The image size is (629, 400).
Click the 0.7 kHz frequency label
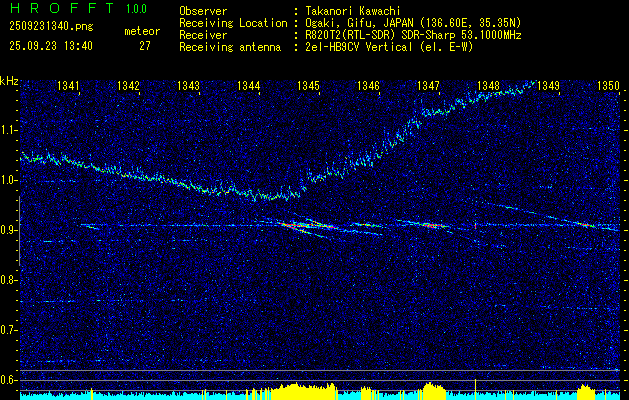pos(9,330)
